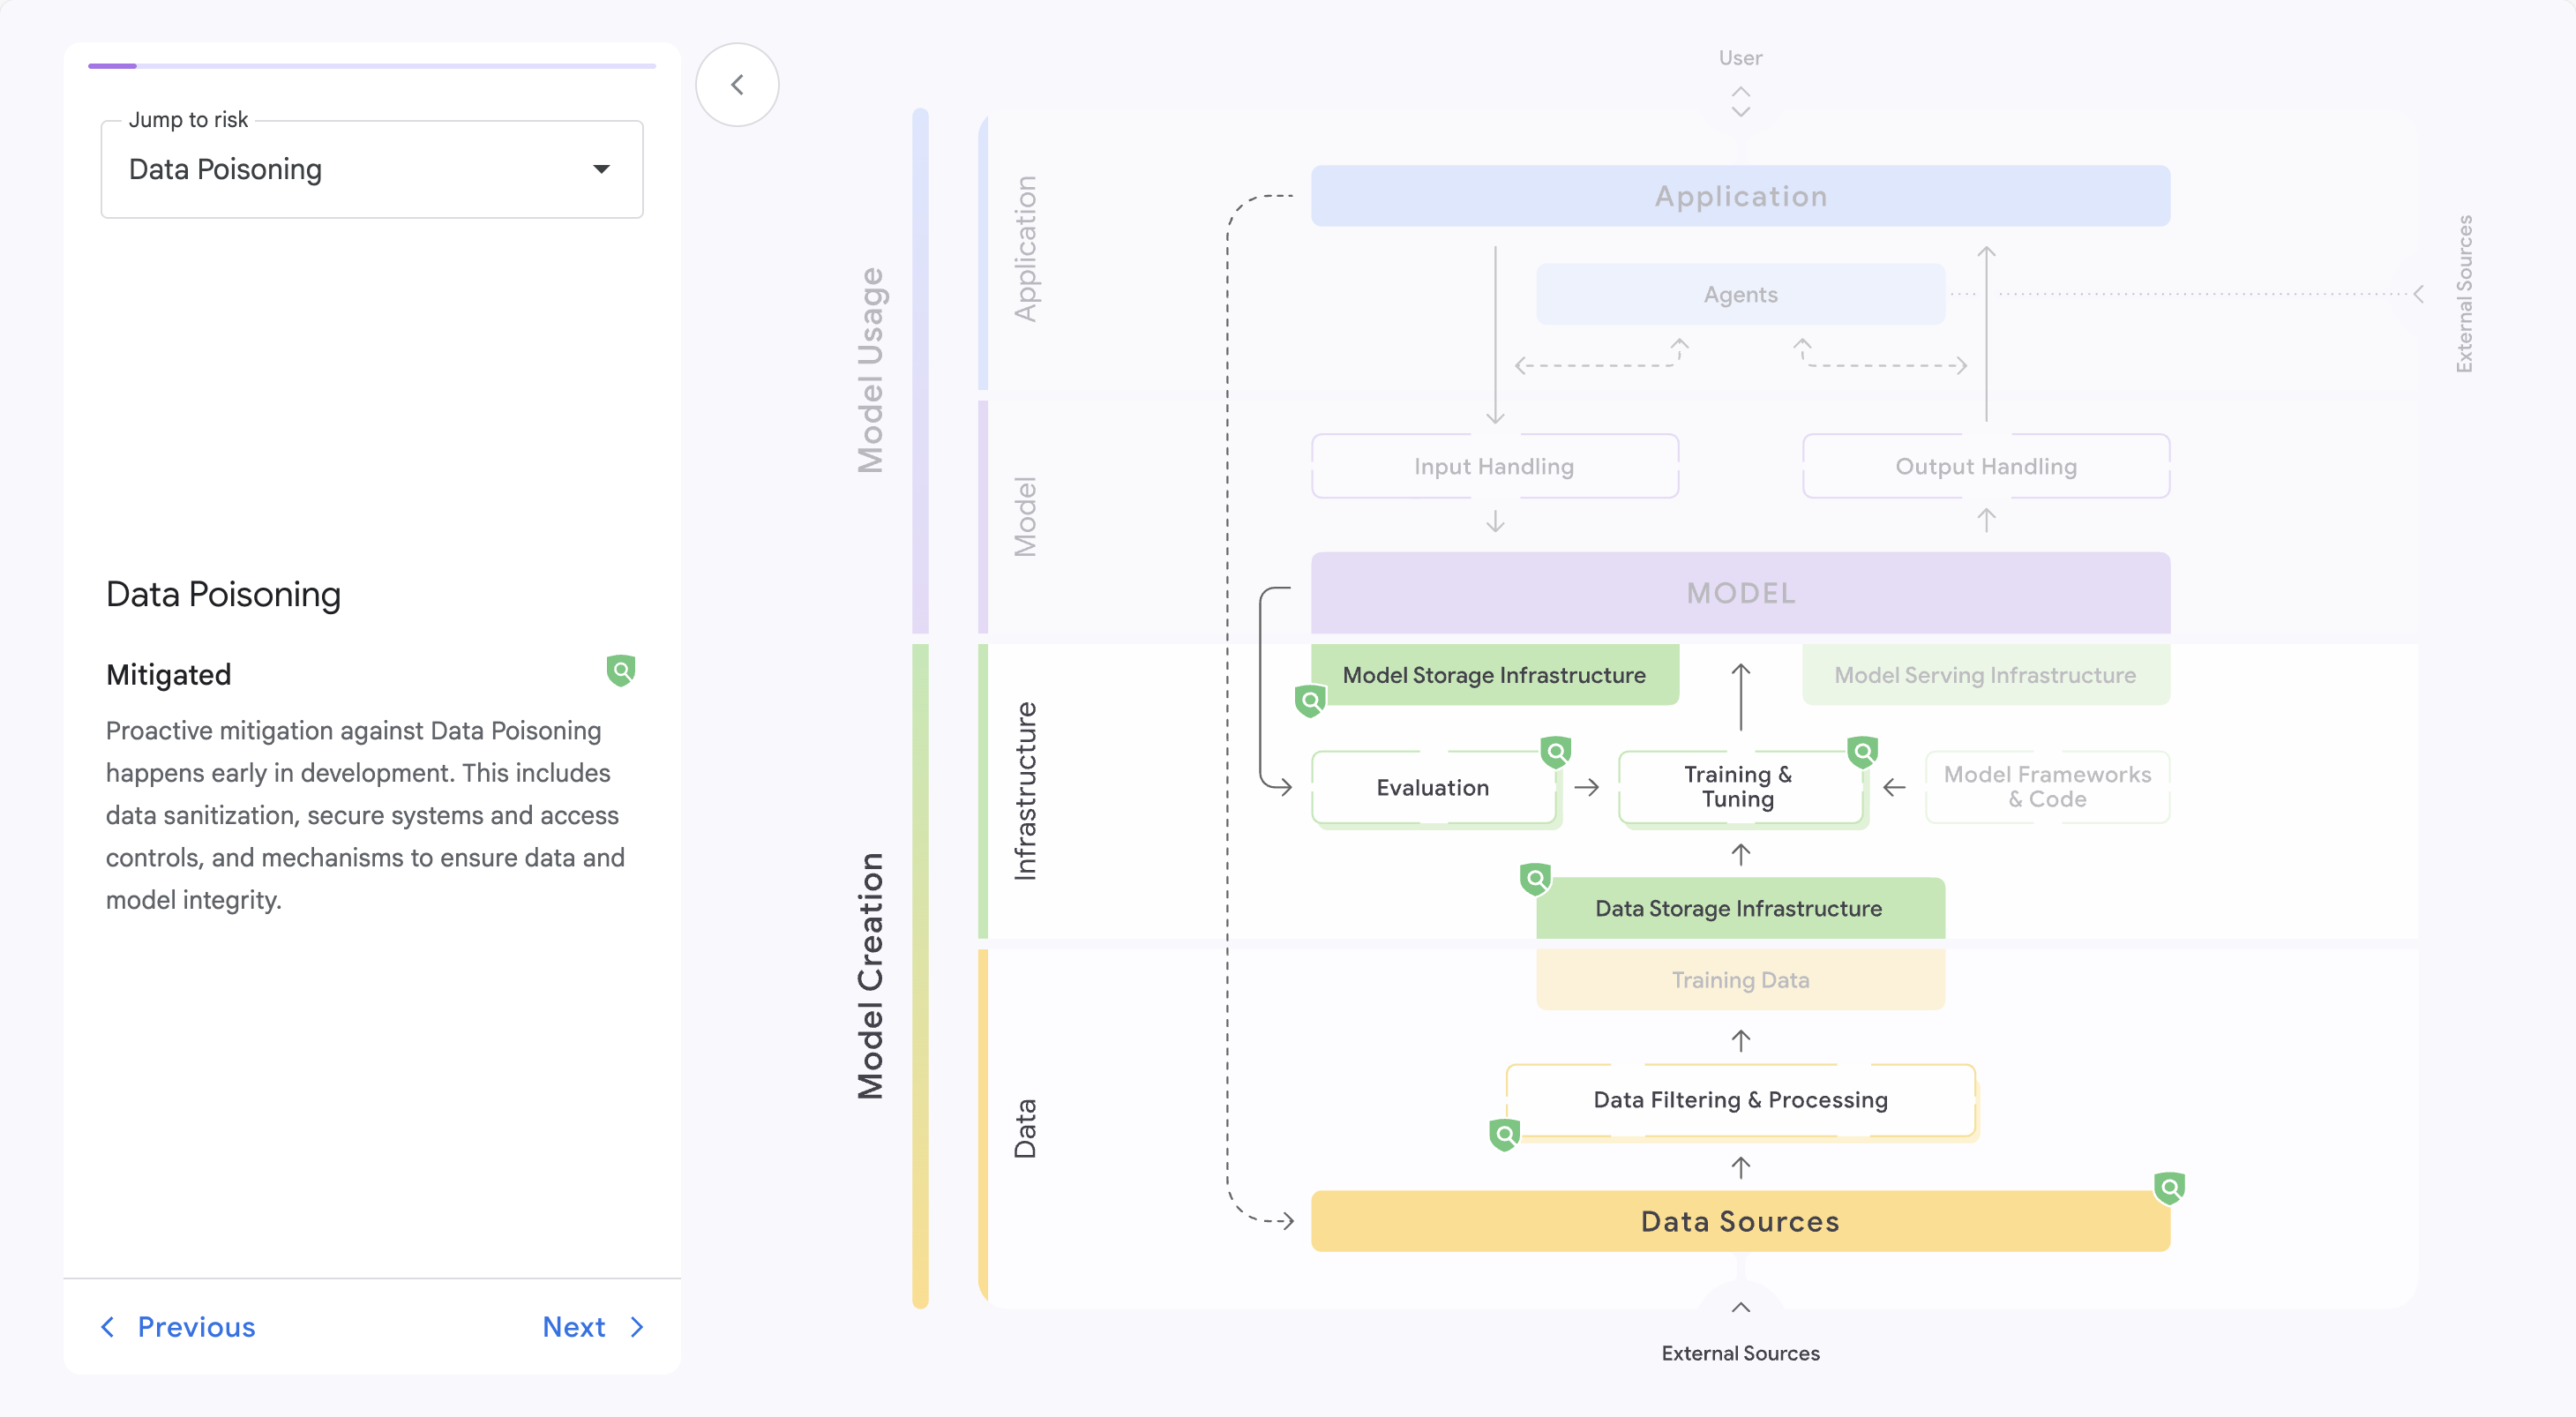Image resolution: width=2576 pixels, height=1417 pixels.
Task: Go to the Previous risk
Action: [178, 1327]
